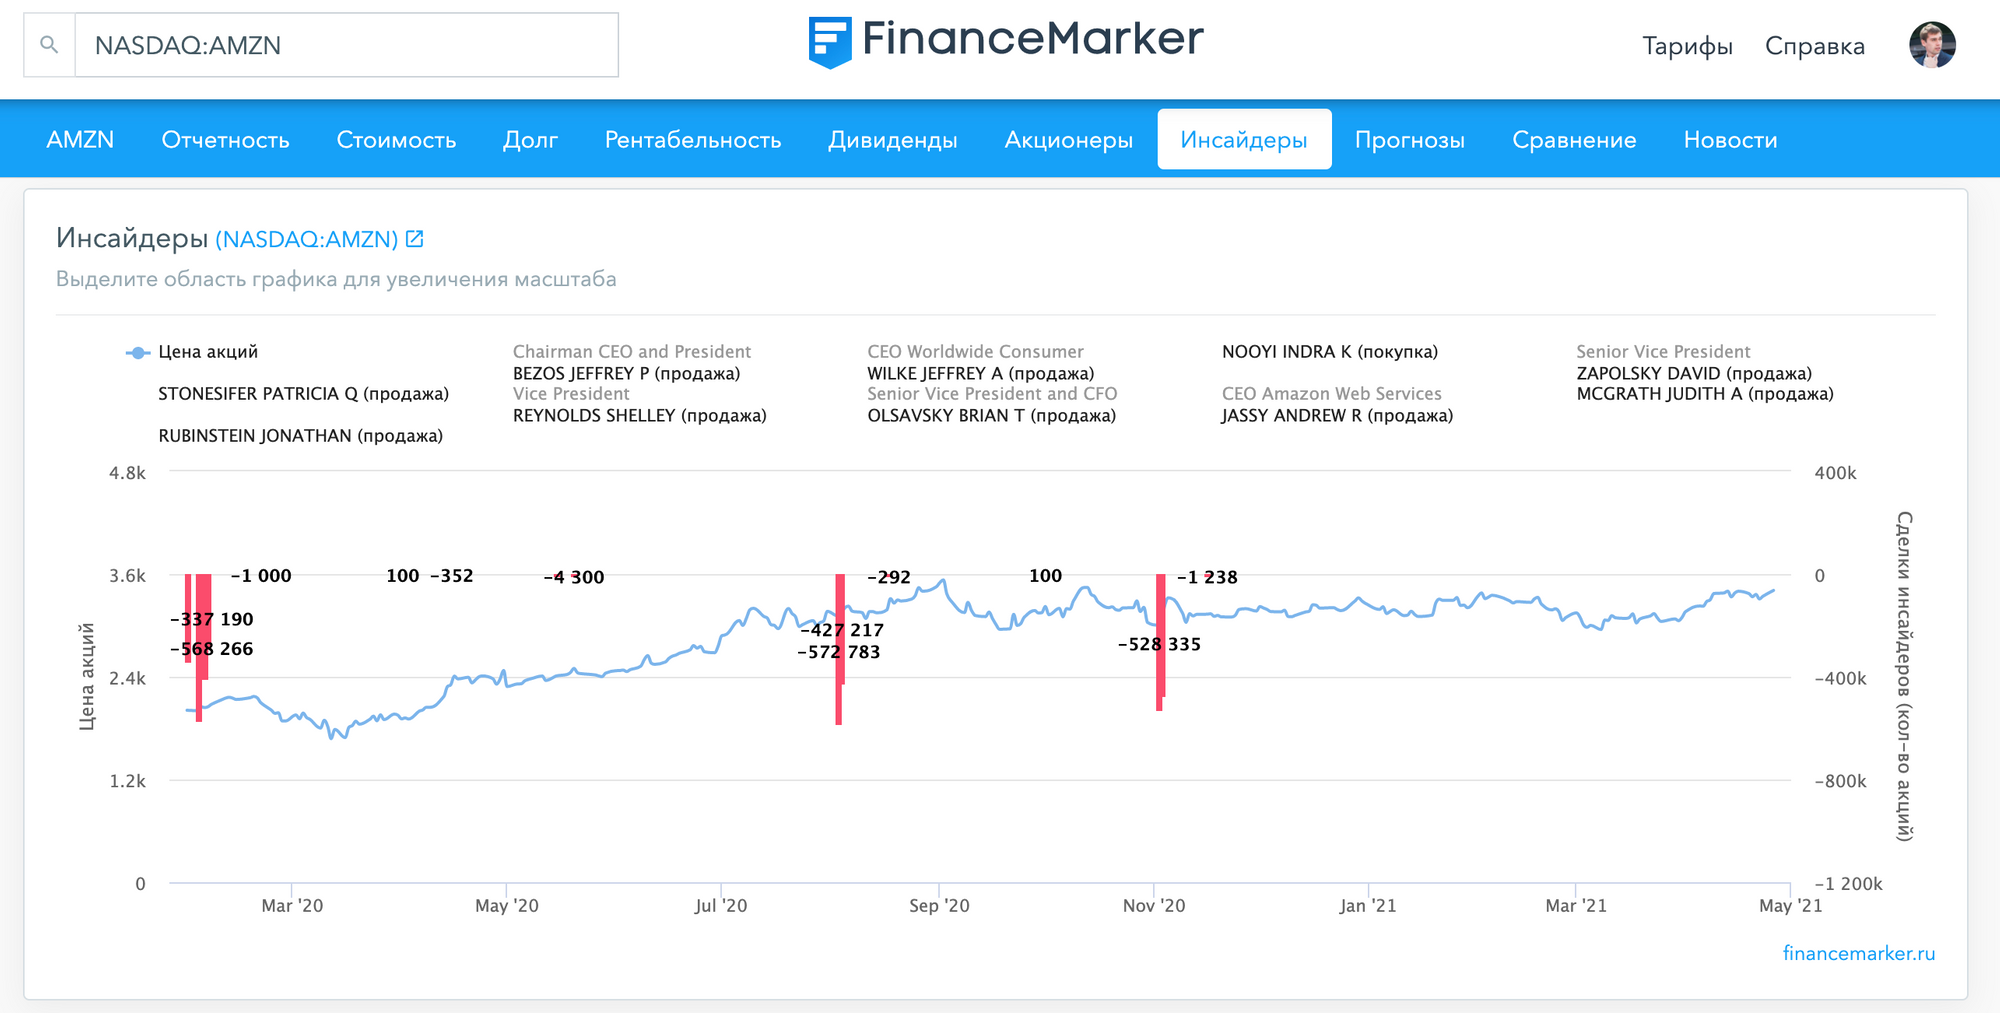Click the -4 300 trade label

574,577
